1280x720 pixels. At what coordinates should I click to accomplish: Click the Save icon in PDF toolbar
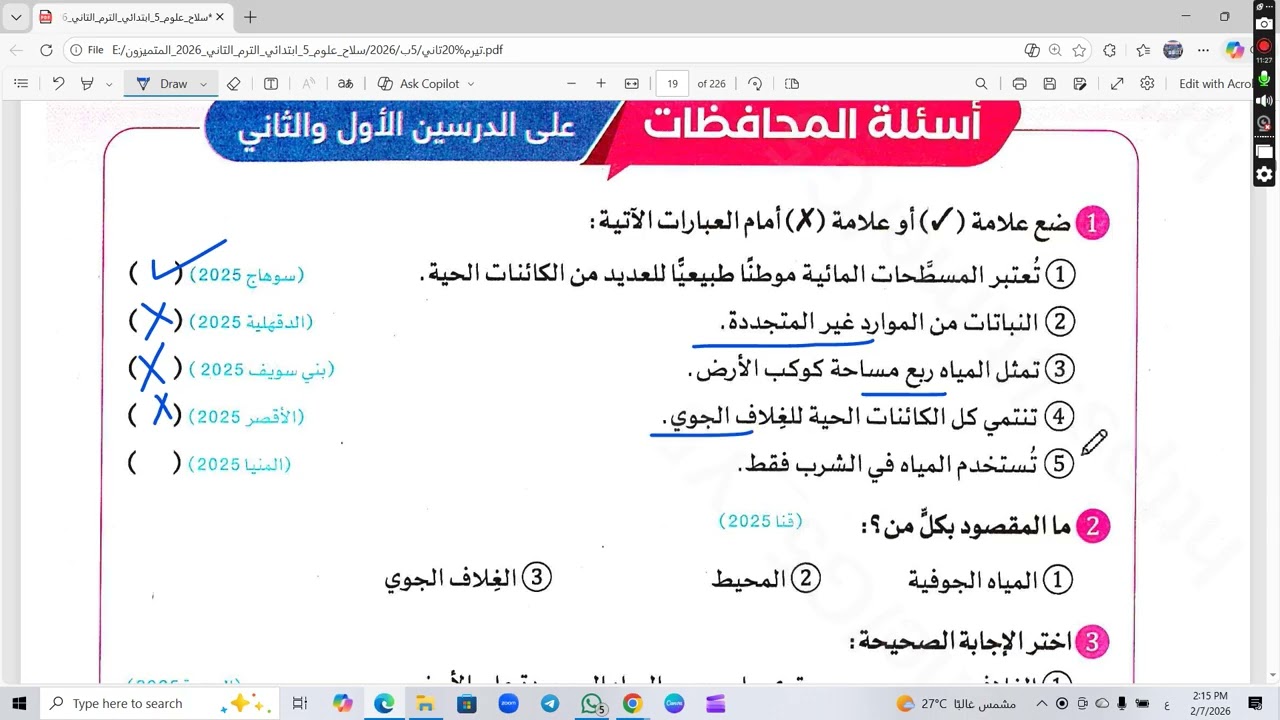(1049, 84)
